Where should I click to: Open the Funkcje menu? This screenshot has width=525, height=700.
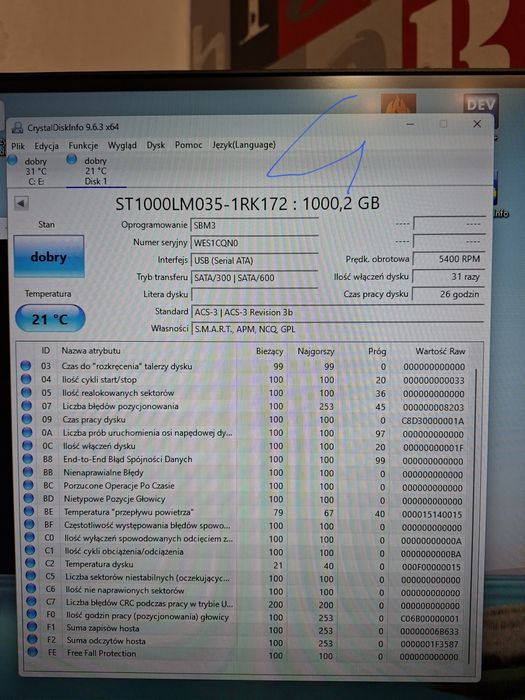click(x=83, y=146)
